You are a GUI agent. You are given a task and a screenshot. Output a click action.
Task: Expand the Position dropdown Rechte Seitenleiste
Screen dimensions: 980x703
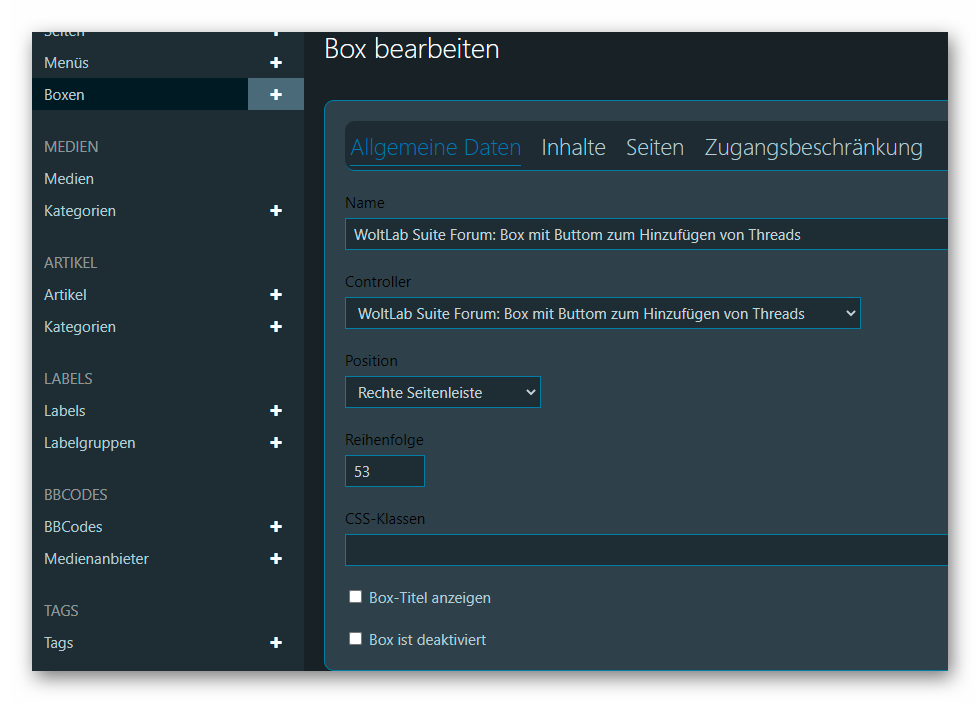pos(442,393)
